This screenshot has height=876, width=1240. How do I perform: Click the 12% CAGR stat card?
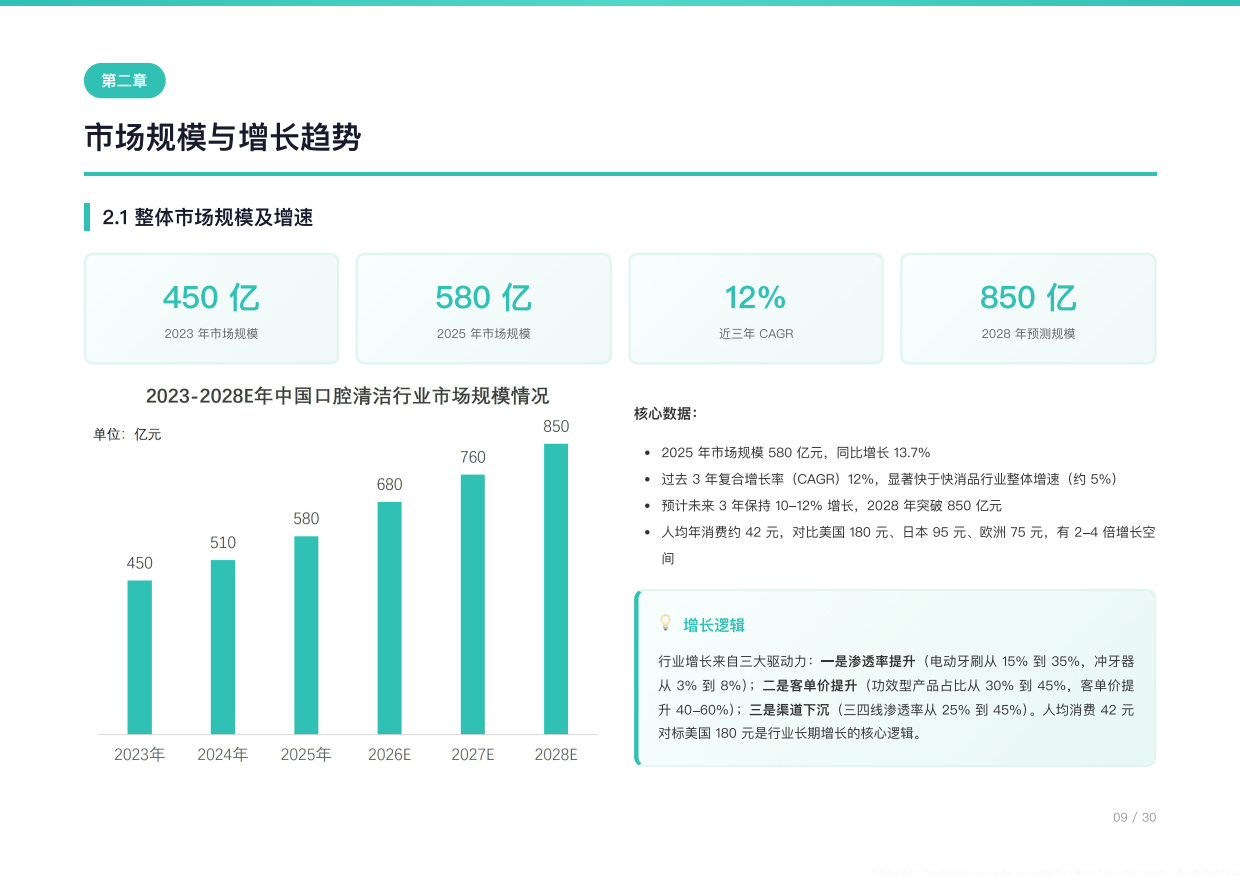coord(756,308)
